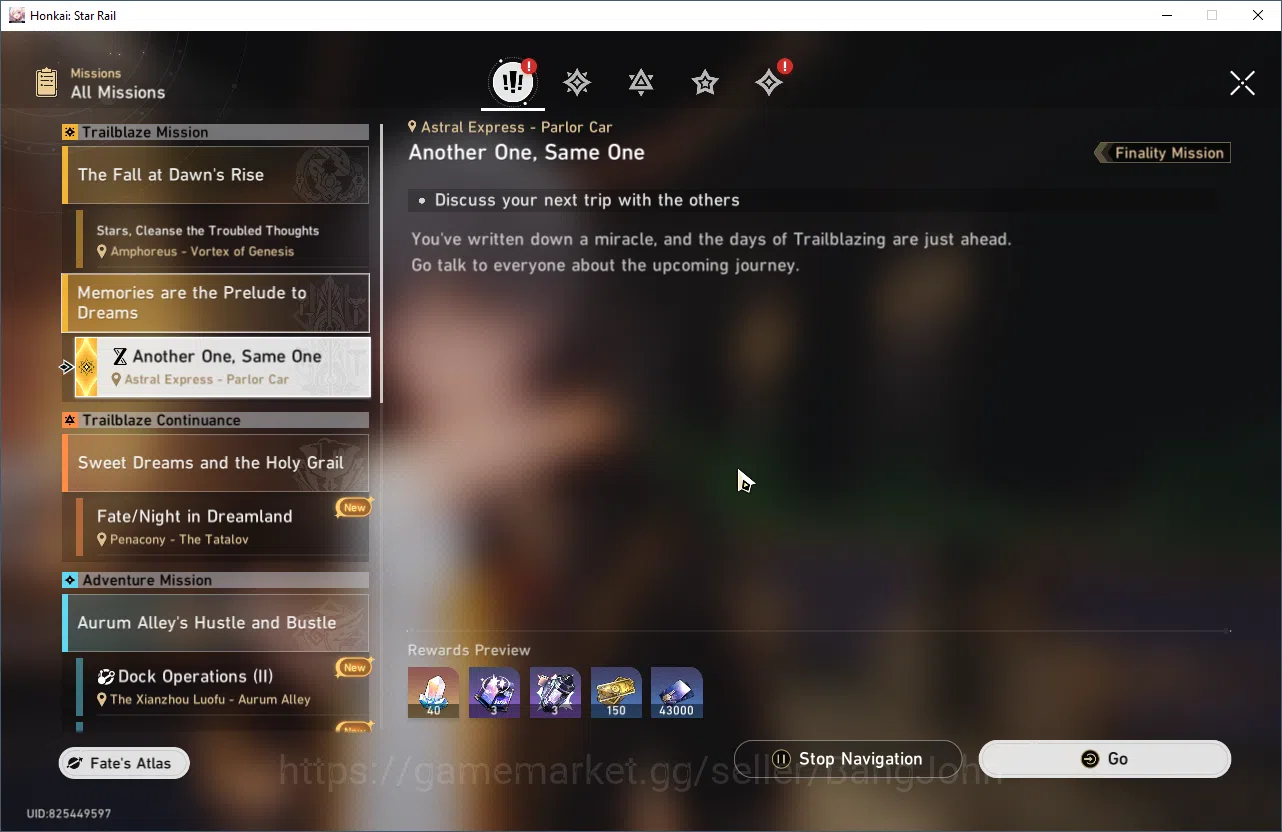Open Sweet Dreams and the Holy Grail
This screenshot has height=832, width=1282.
pyautogui.click(x=215, y=463)
